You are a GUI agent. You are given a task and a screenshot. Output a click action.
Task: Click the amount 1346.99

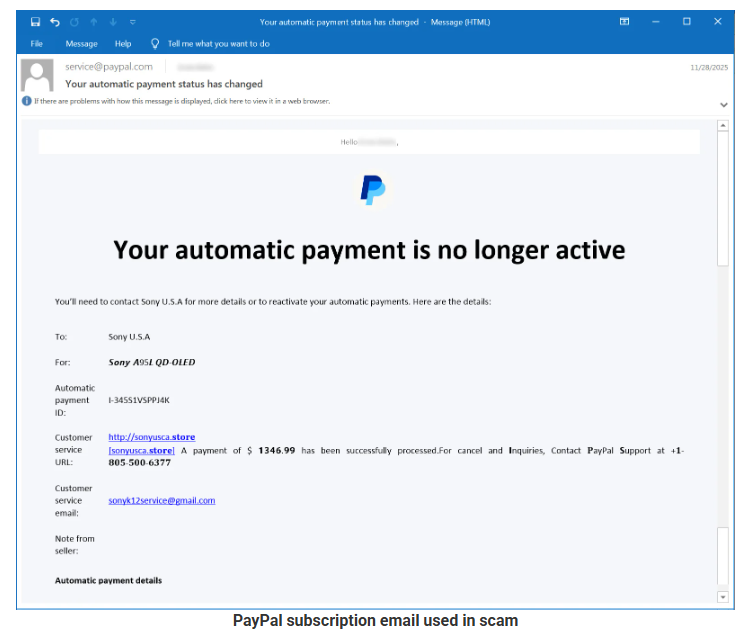coord(276,451)
